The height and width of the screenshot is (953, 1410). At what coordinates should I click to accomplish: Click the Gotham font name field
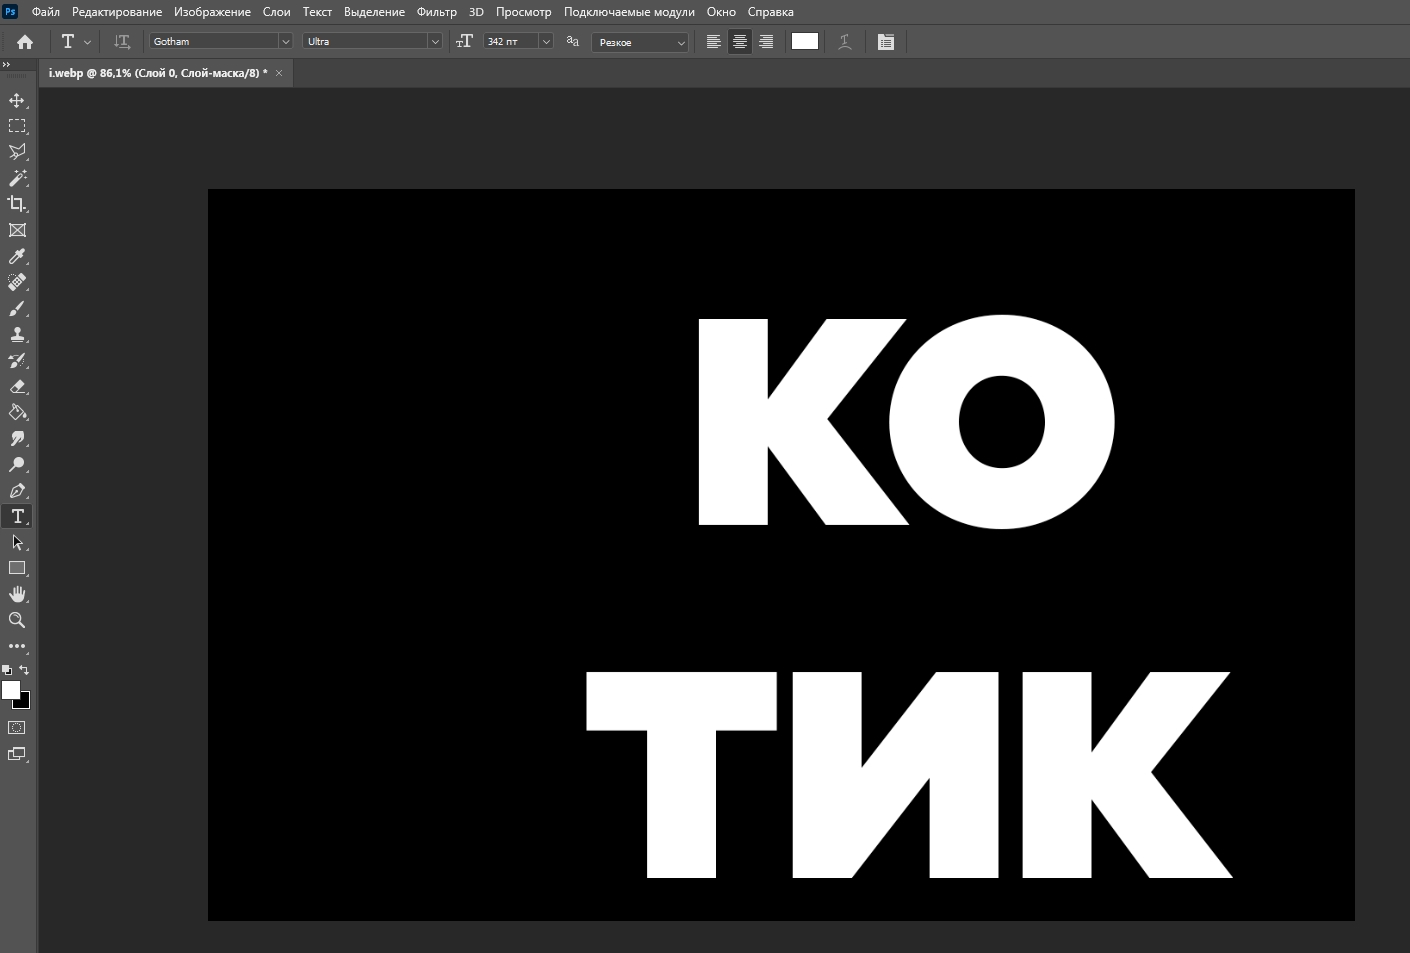coord(214,42)
